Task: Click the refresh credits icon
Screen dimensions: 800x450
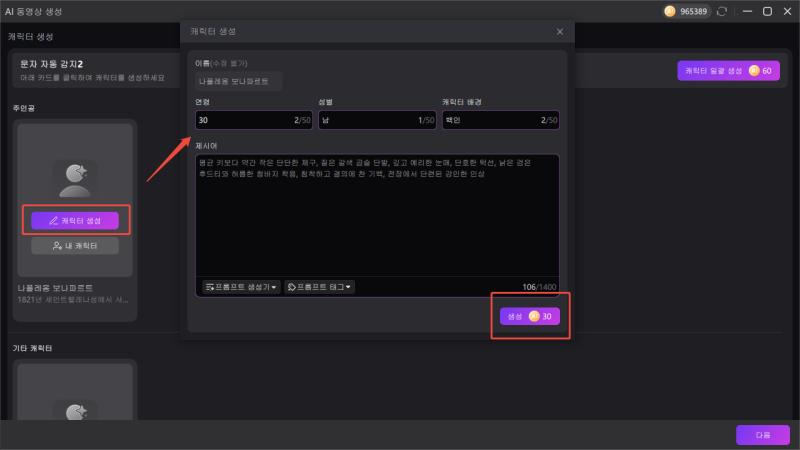Action: 721,11
